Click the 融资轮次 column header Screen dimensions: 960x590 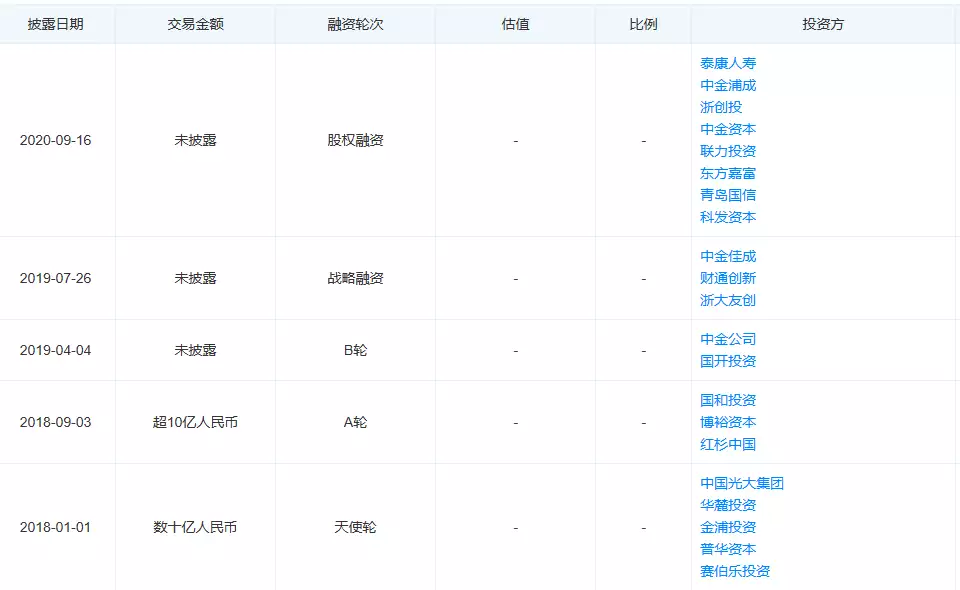[x=355, y=24]
